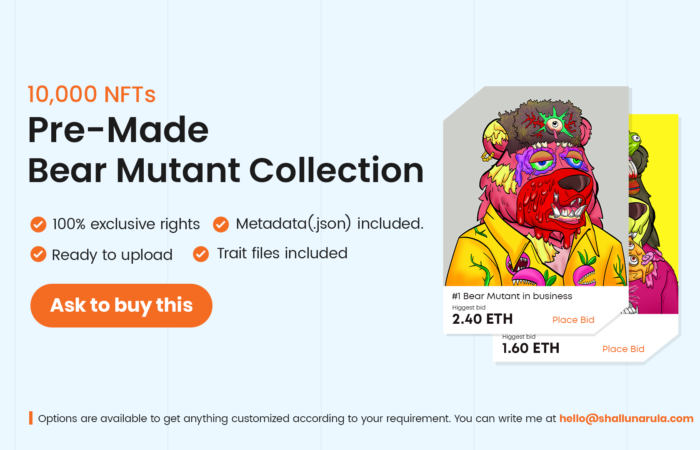The image size is (700, 450).
Task: Click the 1.60 ETH highest bid amount
Action: point(530,348)
